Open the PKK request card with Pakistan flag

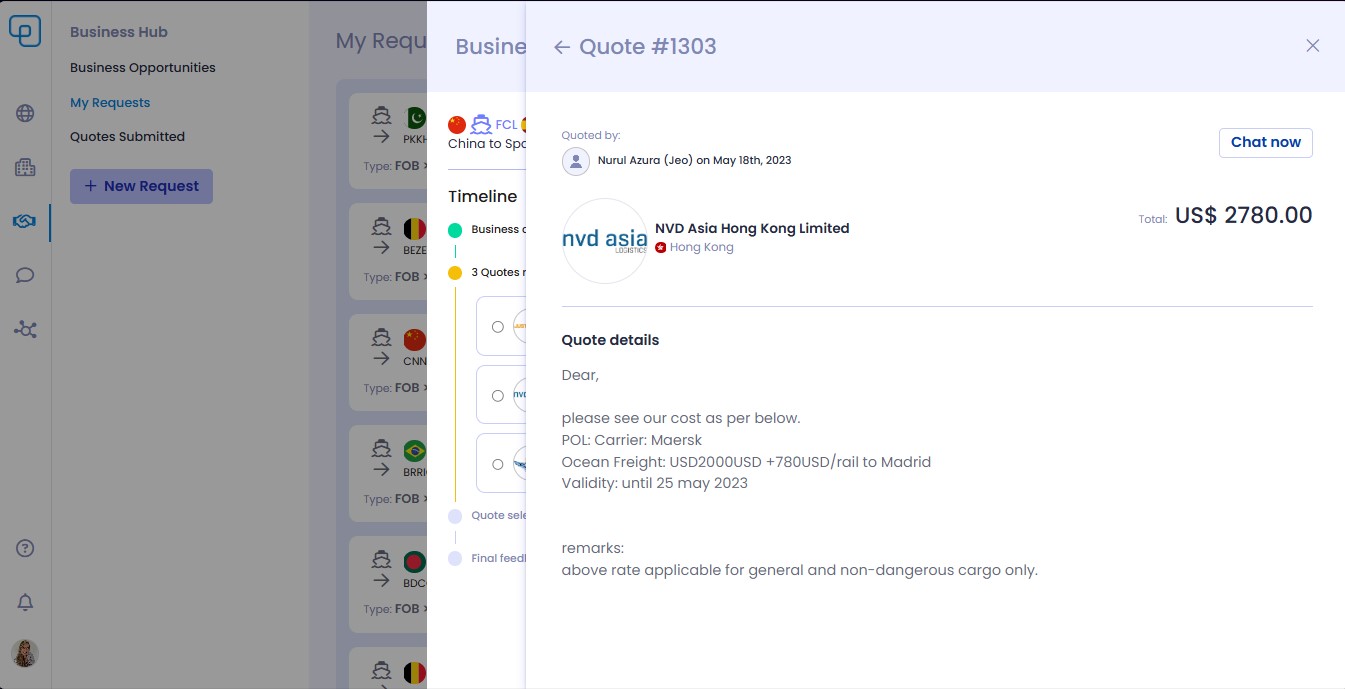pos(388,141)
